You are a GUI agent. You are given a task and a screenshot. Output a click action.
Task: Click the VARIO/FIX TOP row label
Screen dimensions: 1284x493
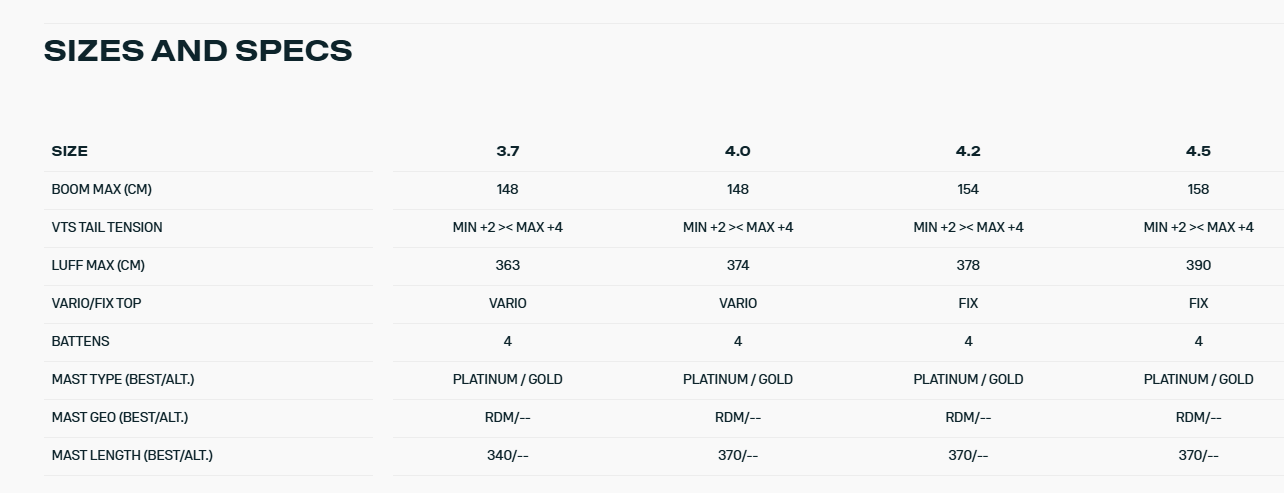[x=97, y=303]
